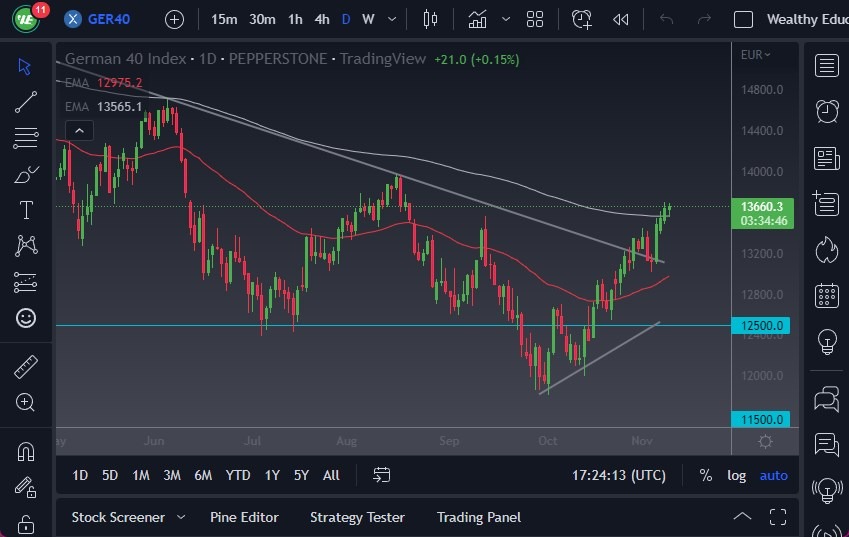Image resolution: width=849 pixels, height=537 pixels.
Task: Activate the zoom in tool
Action: (25, 402)
